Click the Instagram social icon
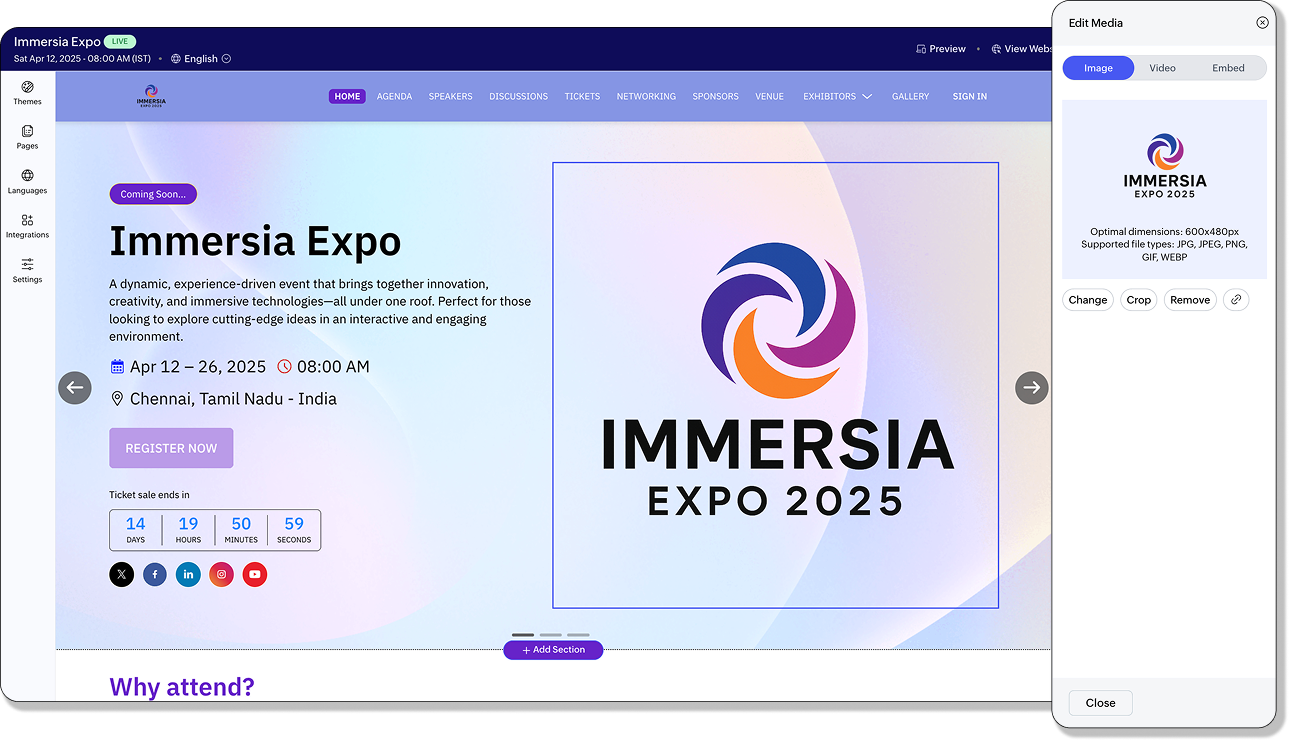1289x741 pixels. tap(222, 574)
